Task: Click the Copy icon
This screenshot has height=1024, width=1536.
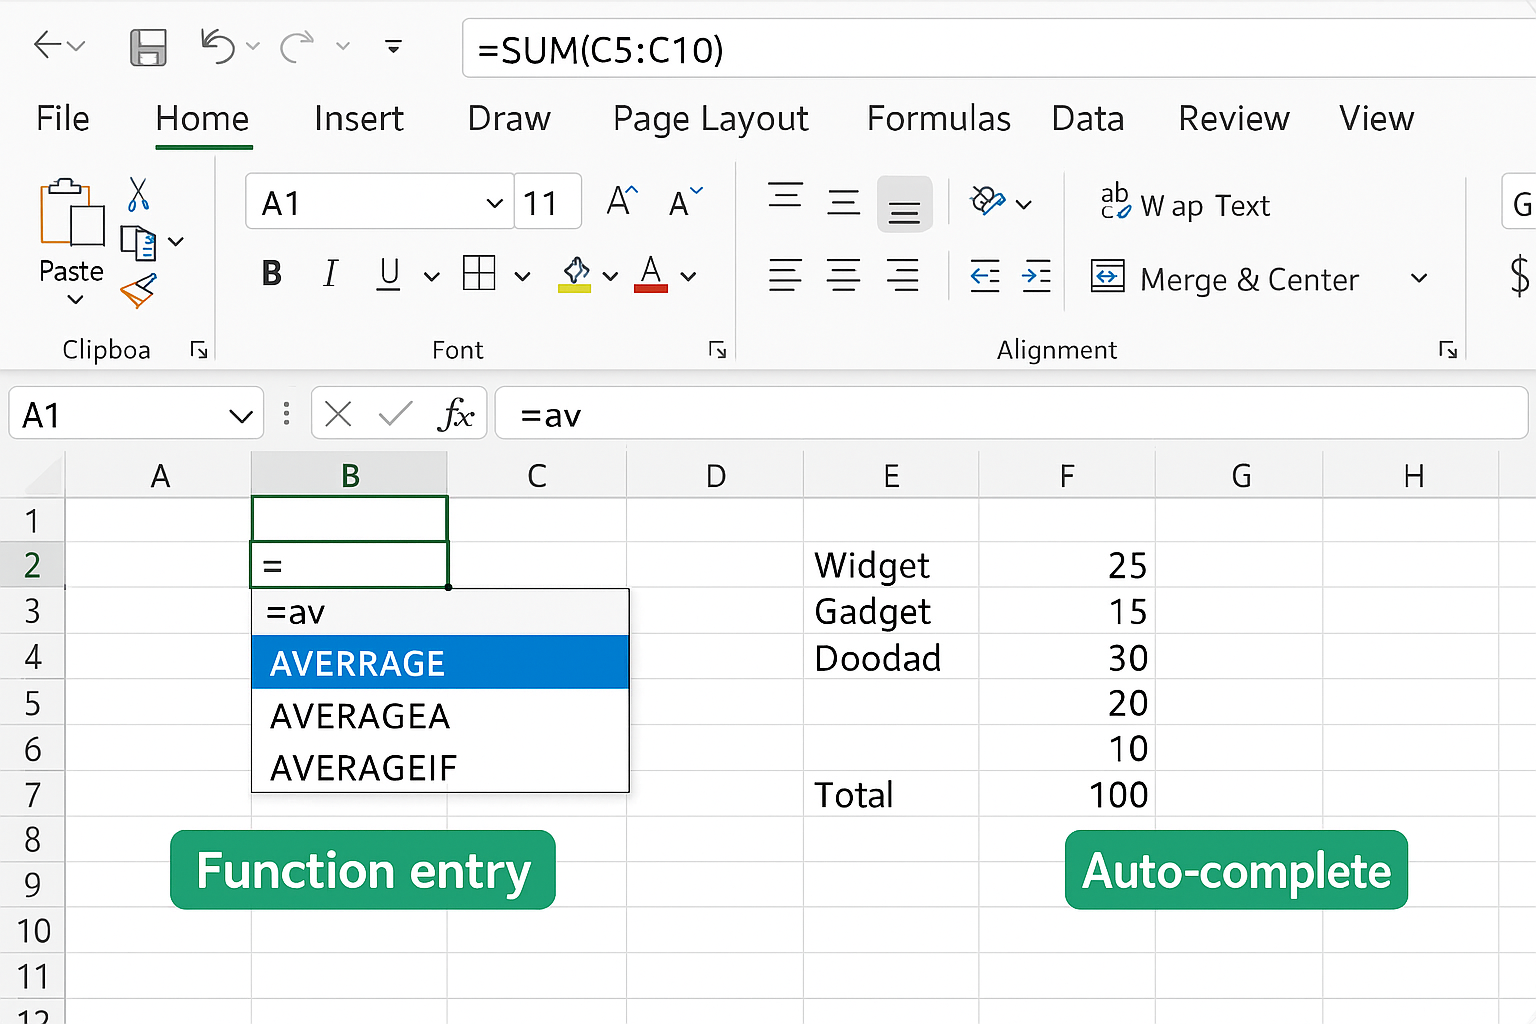Action: pos(138,243)
